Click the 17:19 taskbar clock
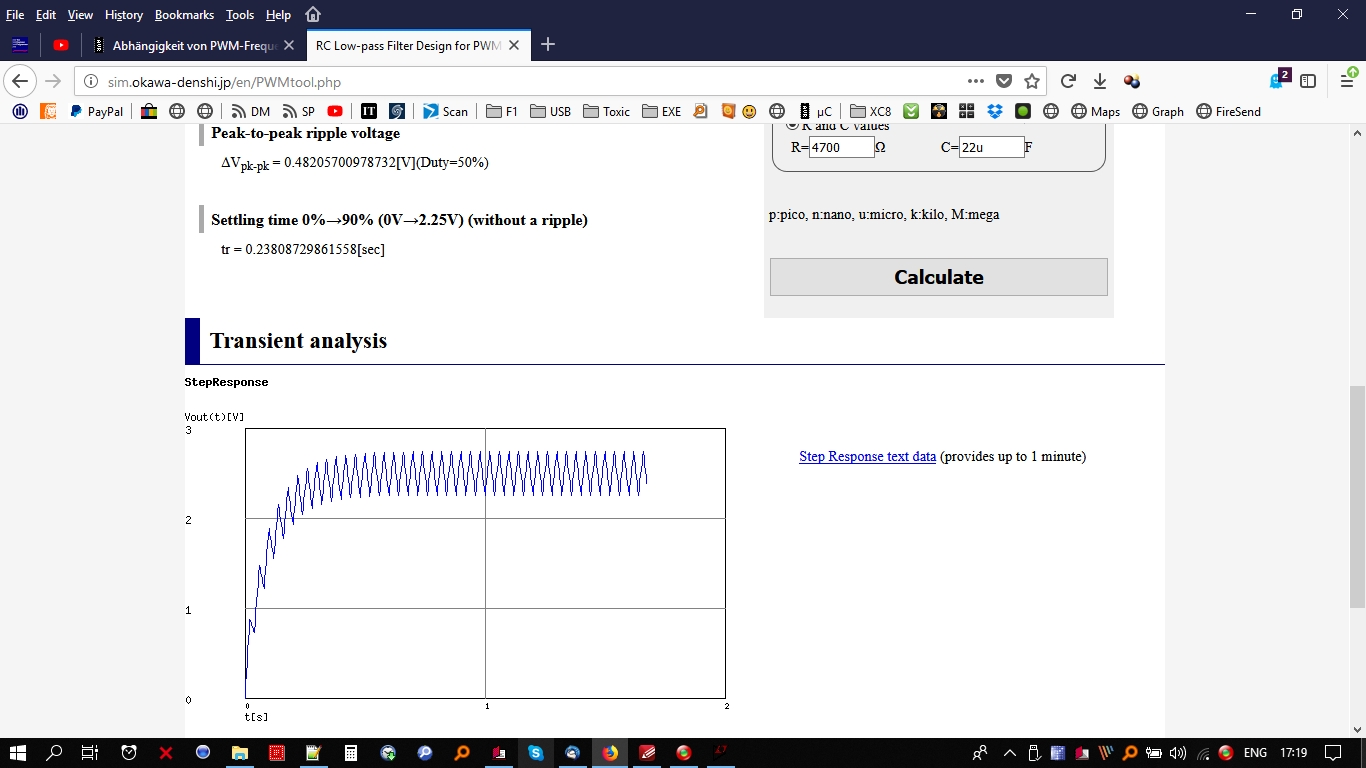The width and height of the screenshot is (1366, 768). (1293, 753)
